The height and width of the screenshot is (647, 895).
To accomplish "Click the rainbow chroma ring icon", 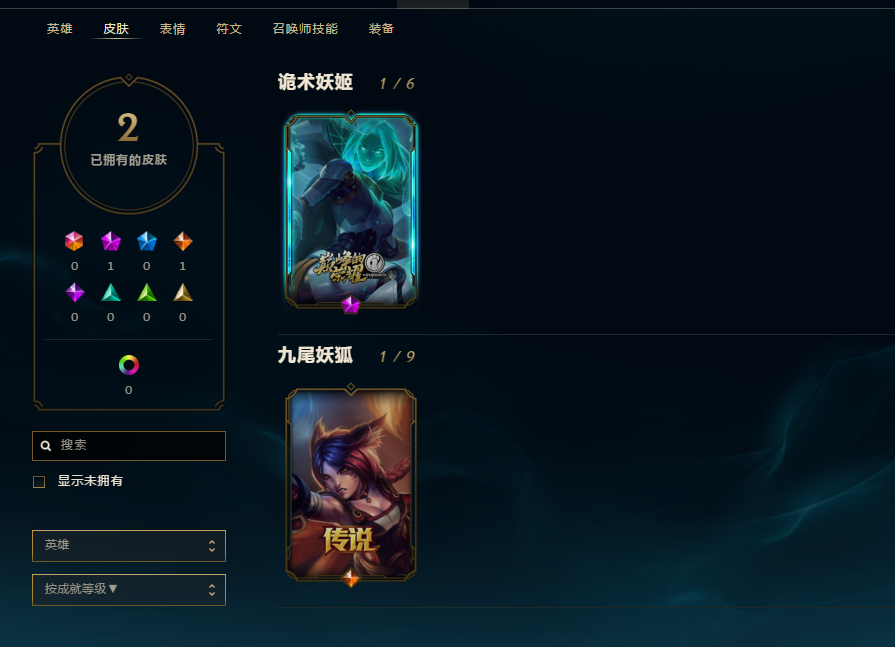I will click(x=128, y=365).
